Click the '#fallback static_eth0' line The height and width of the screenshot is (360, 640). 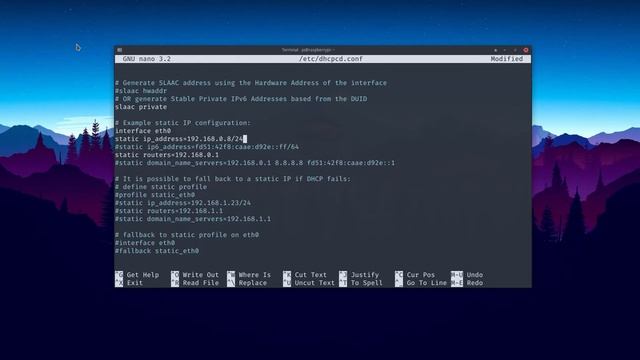click(157, 251)
